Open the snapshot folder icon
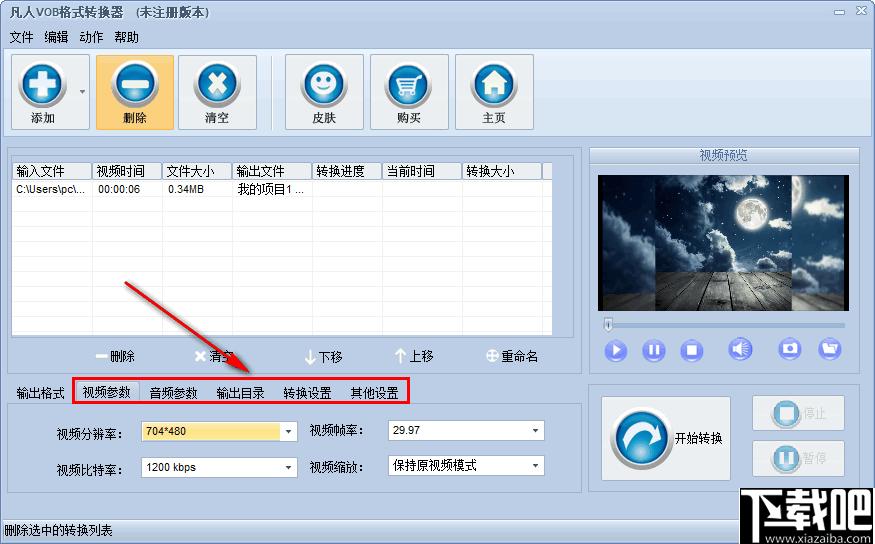 pyautogui.click(x=830, y=349)
